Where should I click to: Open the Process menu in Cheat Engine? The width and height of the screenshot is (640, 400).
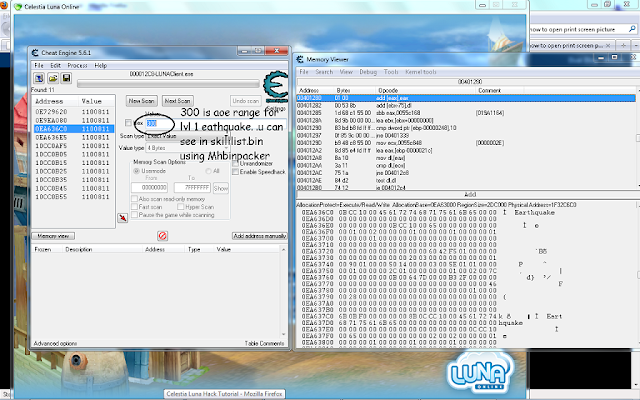(x=77, y=65)
